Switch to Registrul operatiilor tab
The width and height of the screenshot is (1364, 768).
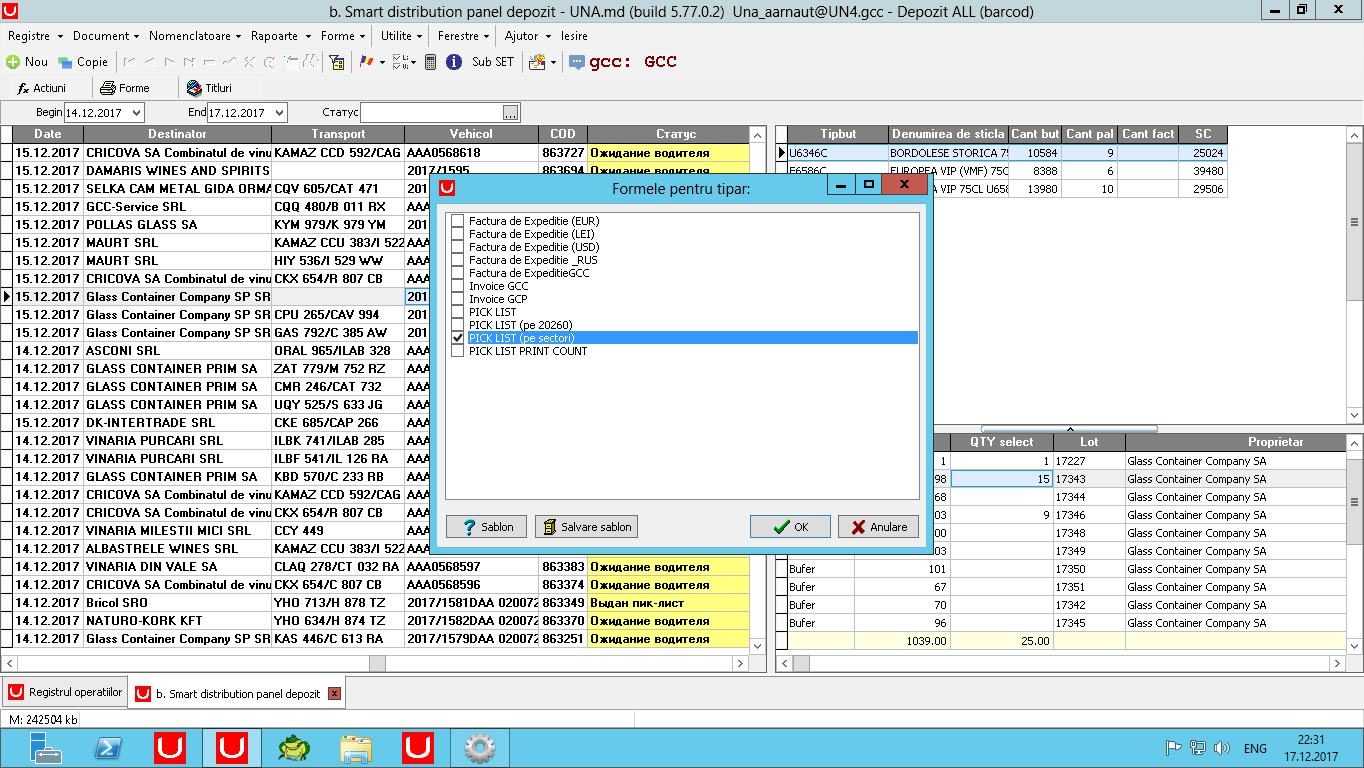(66, 692)
